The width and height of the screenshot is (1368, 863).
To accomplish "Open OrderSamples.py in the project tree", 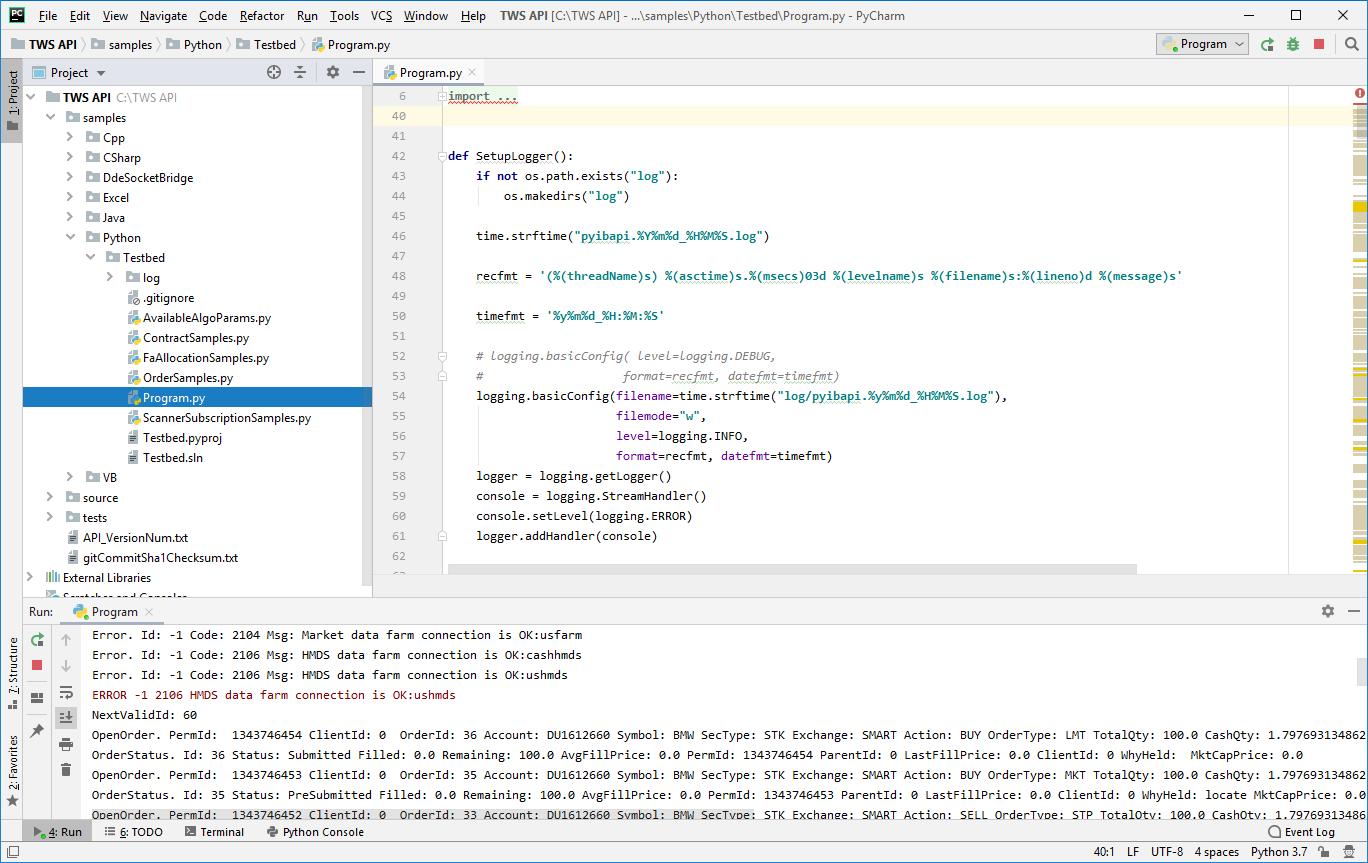I will 187,378.
